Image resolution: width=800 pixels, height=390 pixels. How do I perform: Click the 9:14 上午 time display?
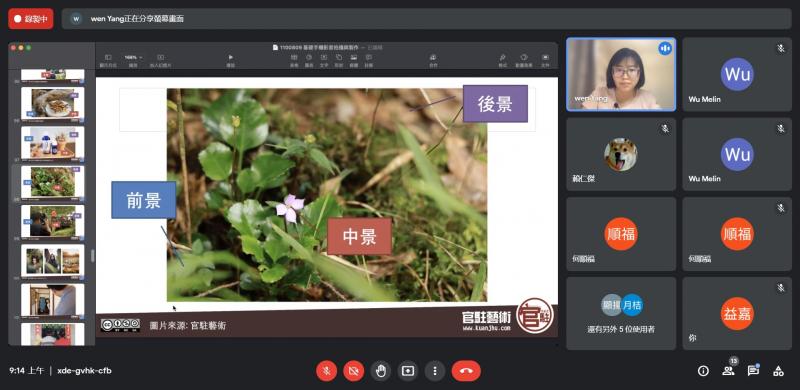[x=27, y=371]
